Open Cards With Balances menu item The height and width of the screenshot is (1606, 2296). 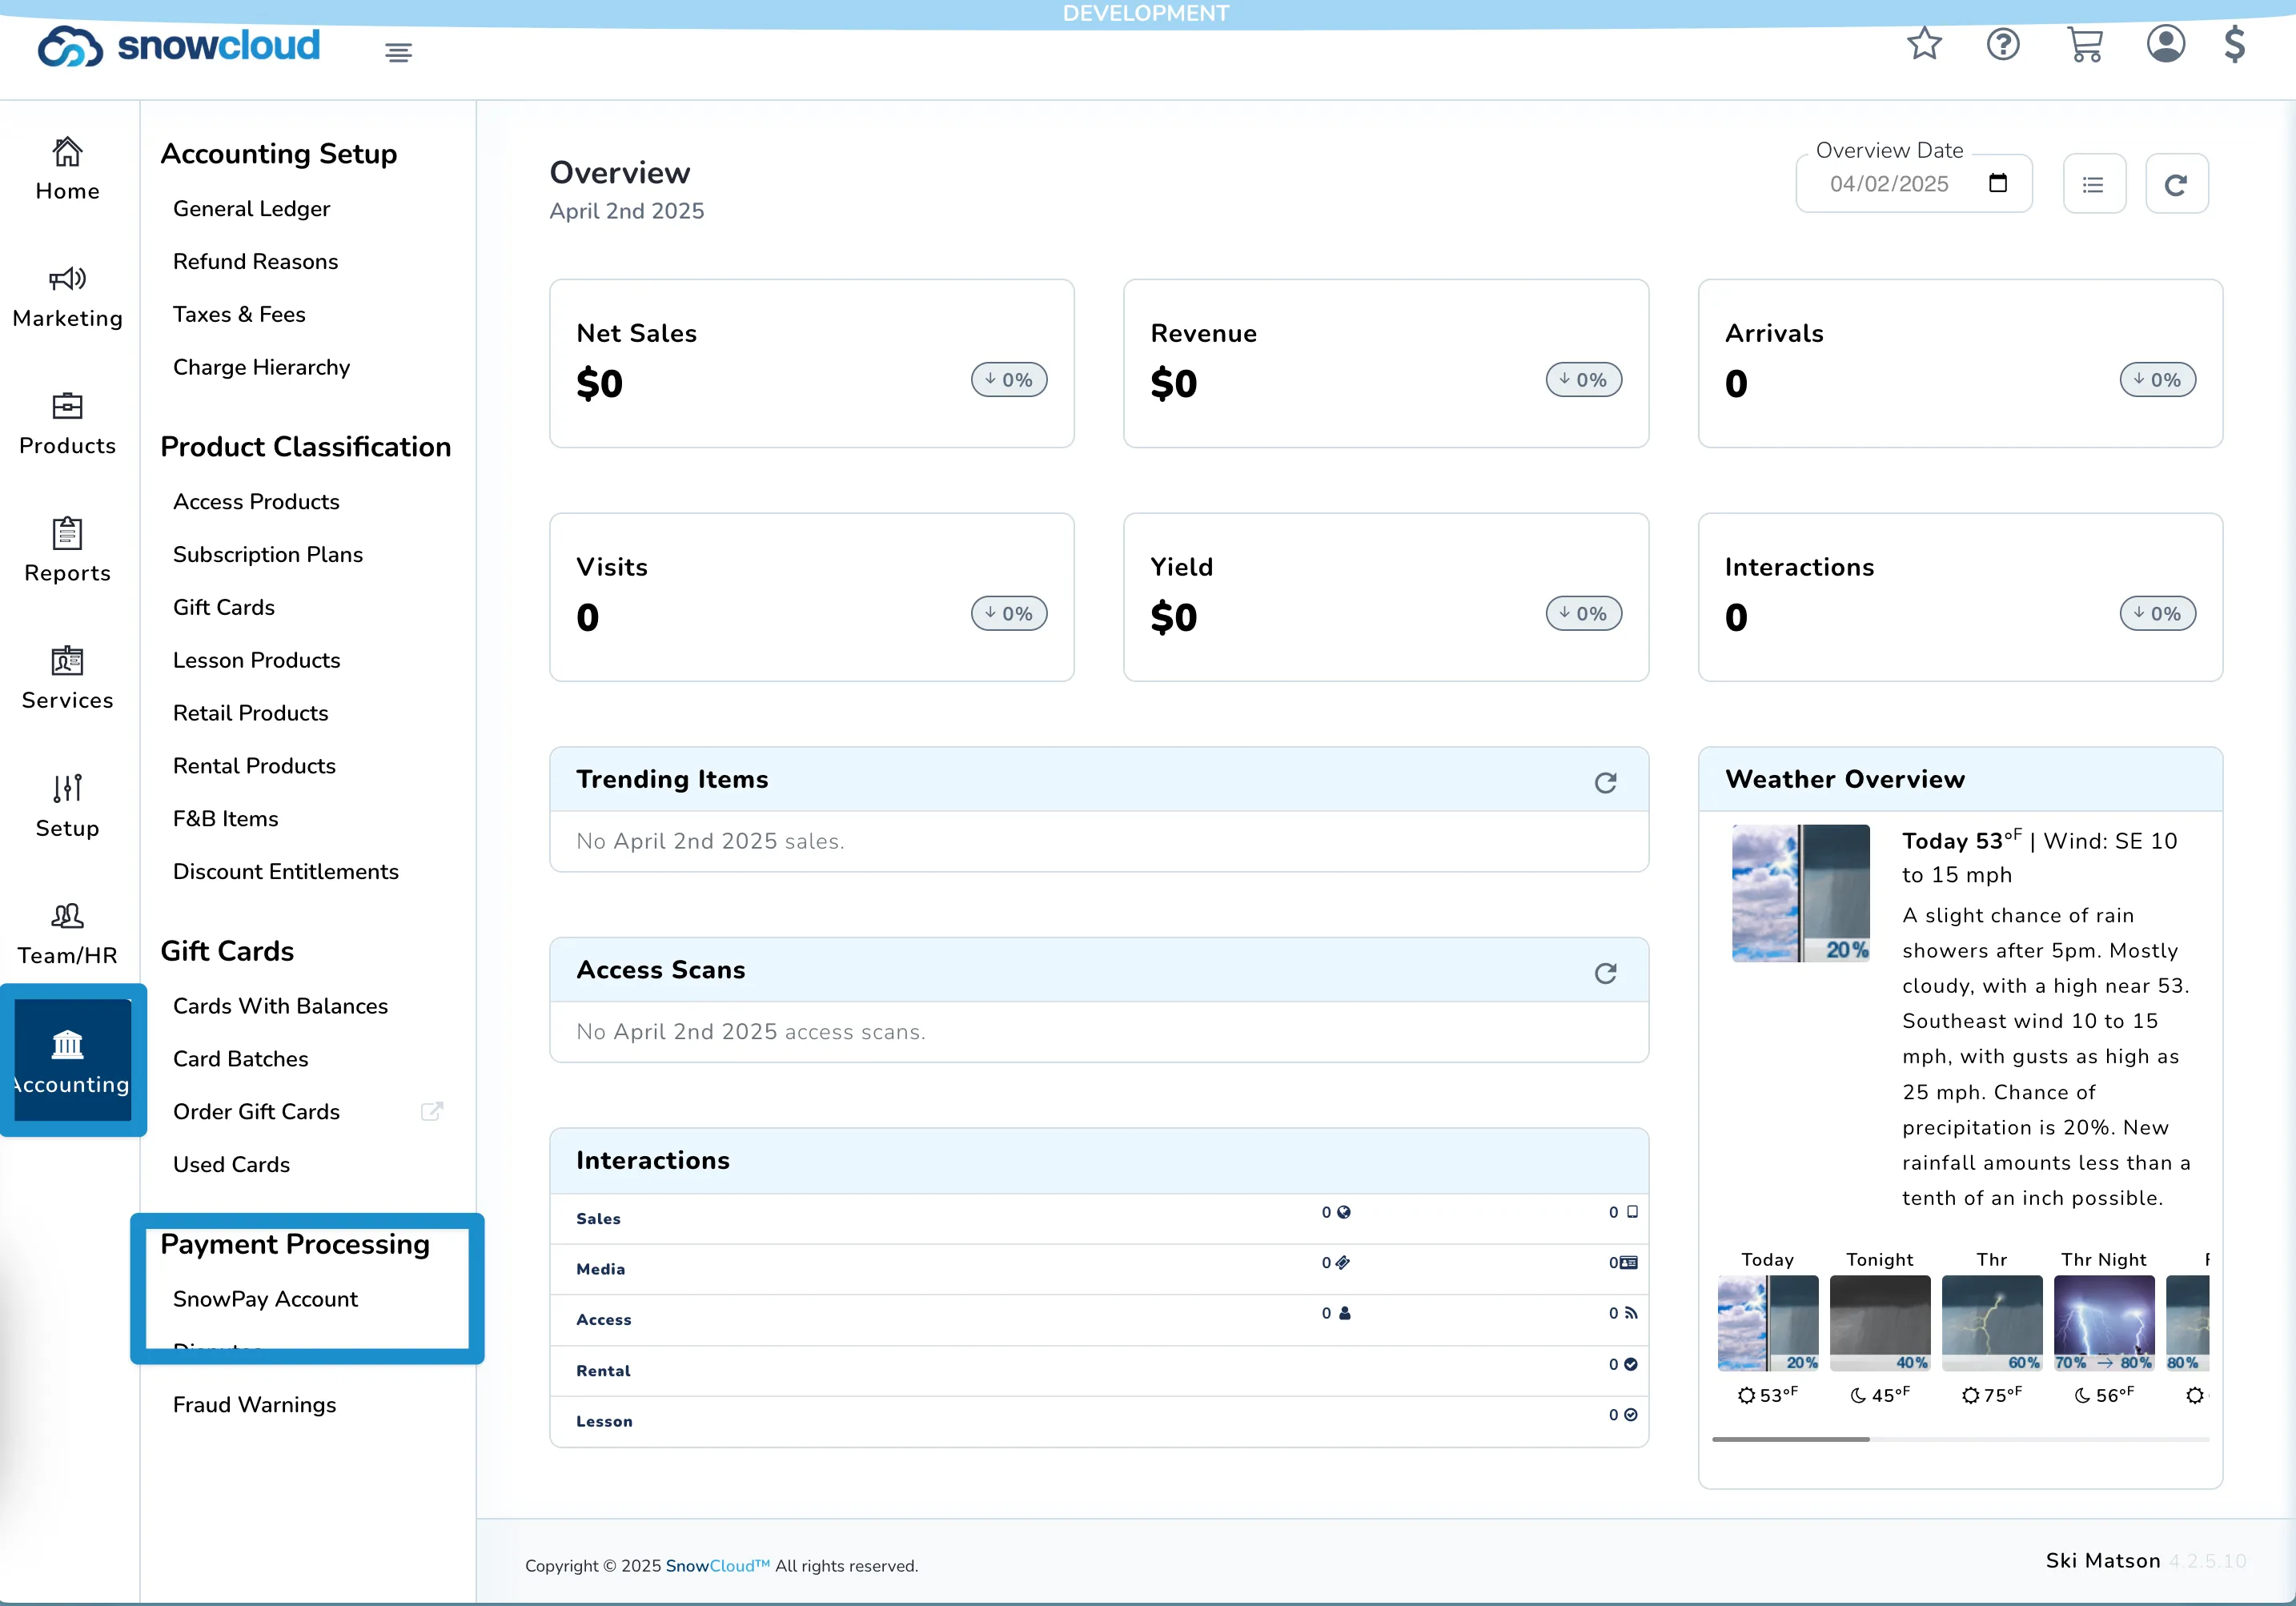280,1007
